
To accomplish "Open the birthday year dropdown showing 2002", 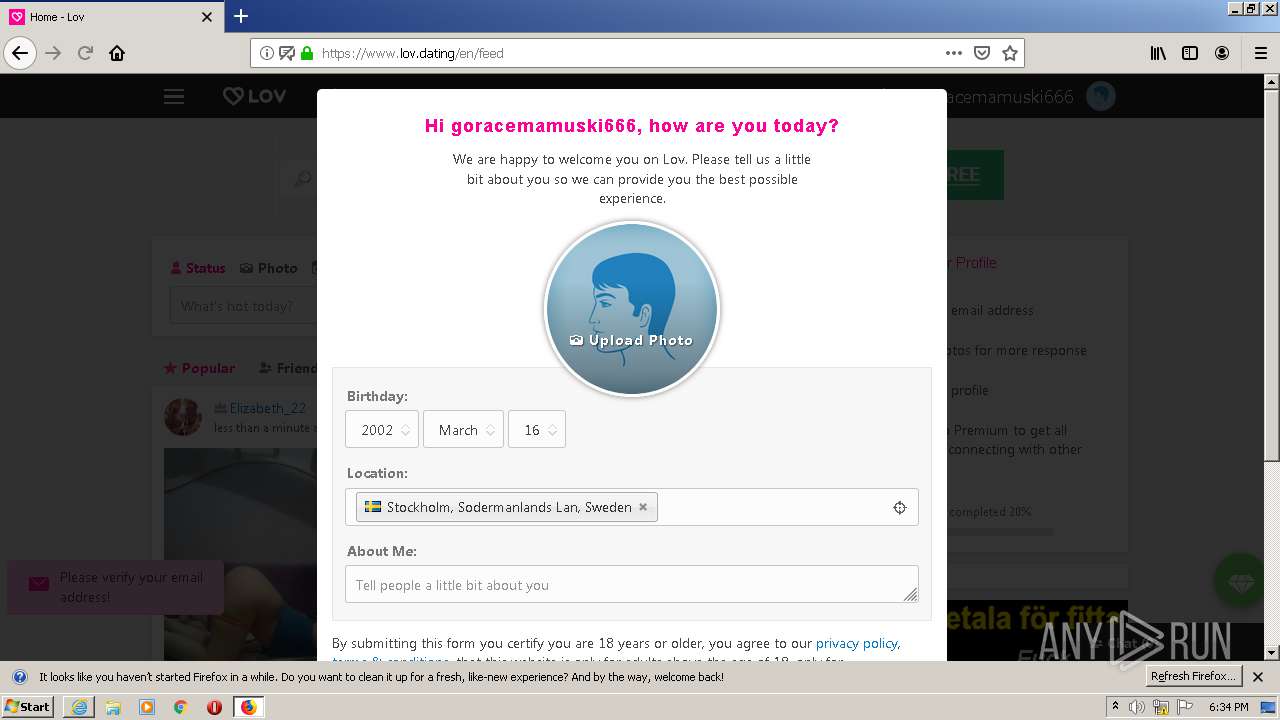I will point(382,429).
